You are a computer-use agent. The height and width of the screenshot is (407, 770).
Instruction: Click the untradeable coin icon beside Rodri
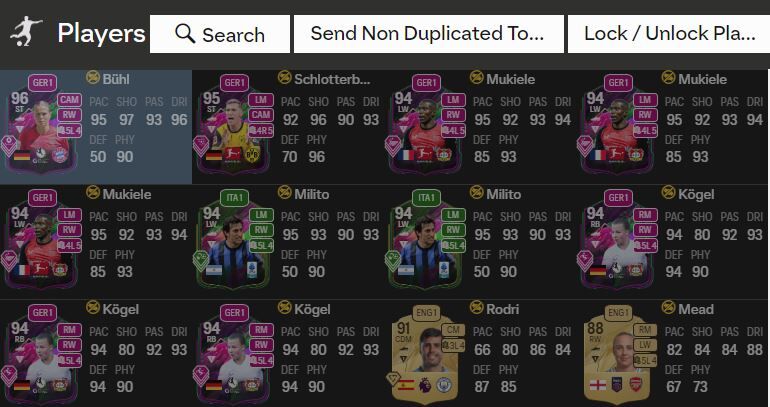pyautogui.click(x=476, y=308)
